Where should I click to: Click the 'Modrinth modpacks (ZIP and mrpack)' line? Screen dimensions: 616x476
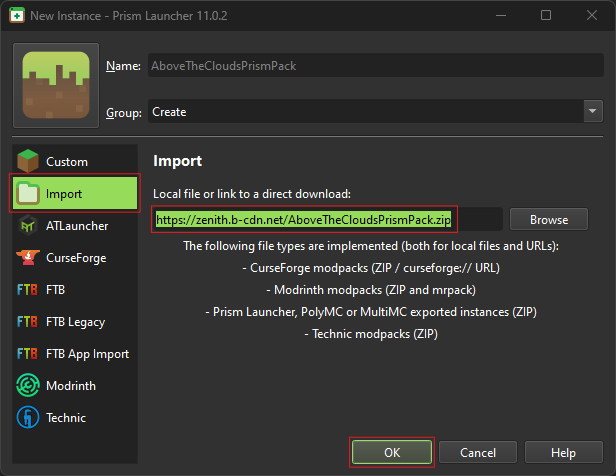371,290
